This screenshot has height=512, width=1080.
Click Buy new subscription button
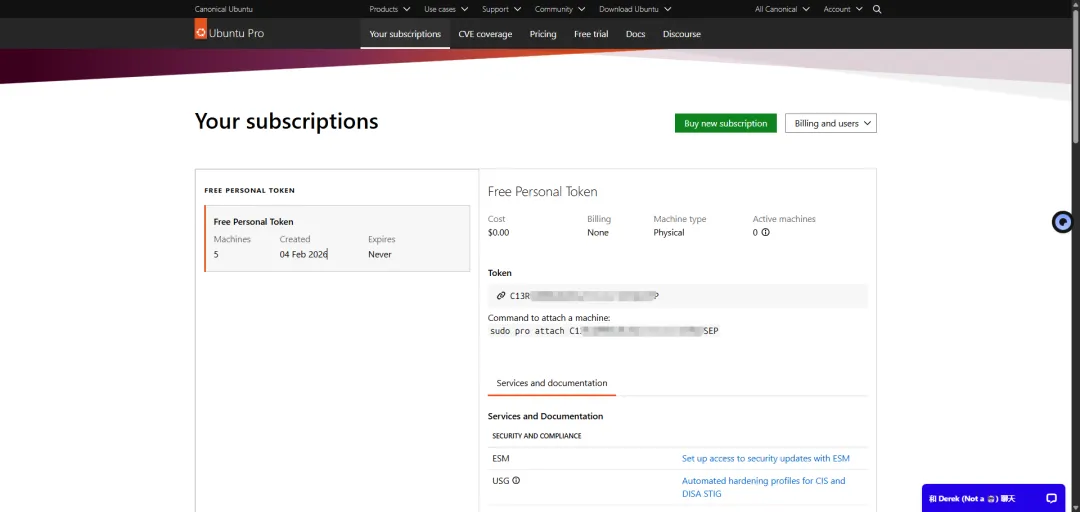[725, 123]
